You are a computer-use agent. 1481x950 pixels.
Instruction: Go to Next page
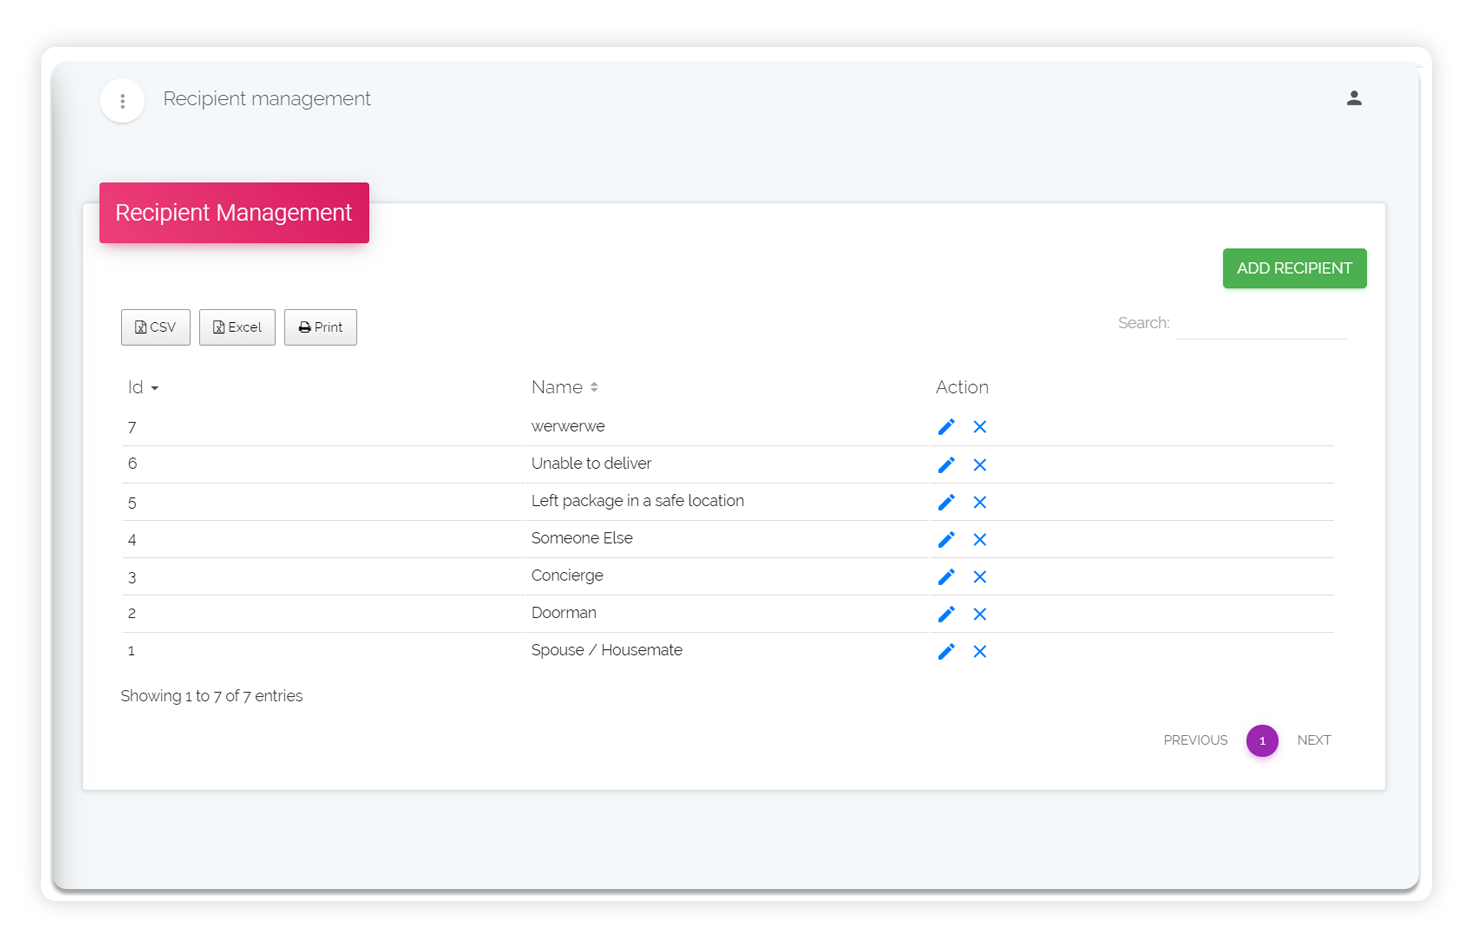(x=1314, y=740)
